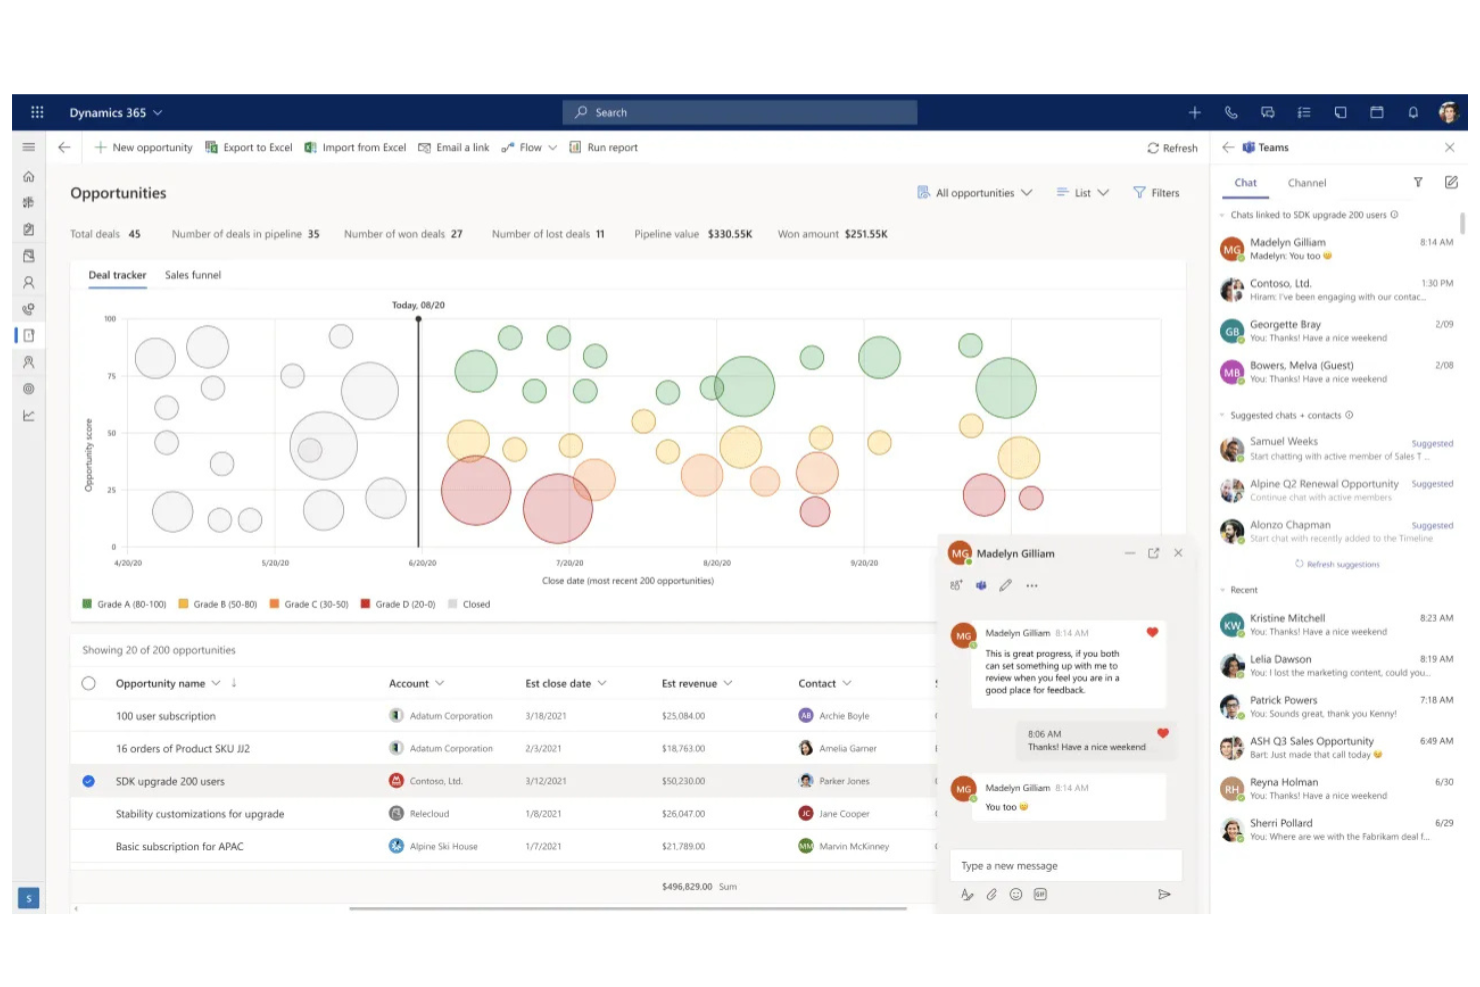Select the GIF icon in the chat composer
The image size is (1480, 987).
[1040, 895]
